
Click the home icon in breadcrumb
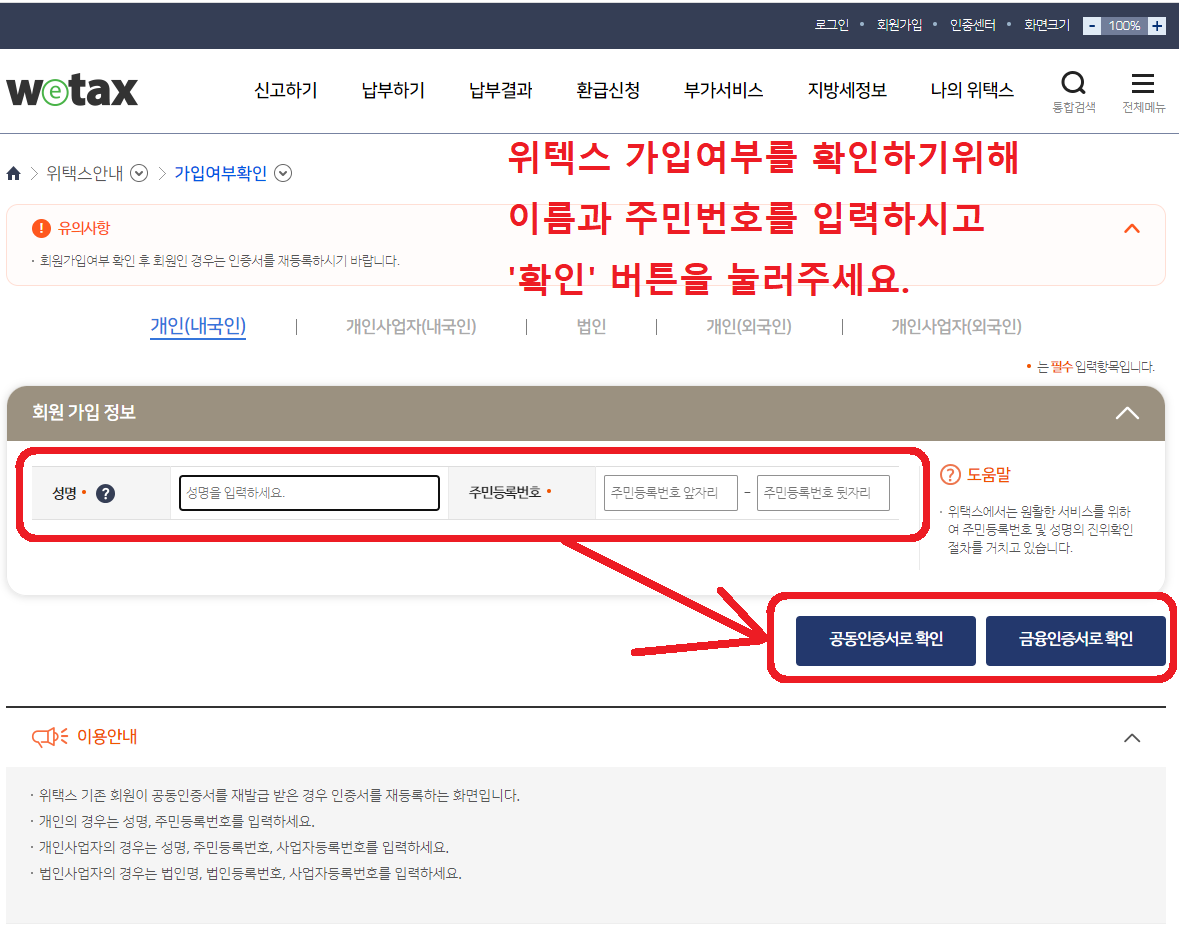pos(14,174)
